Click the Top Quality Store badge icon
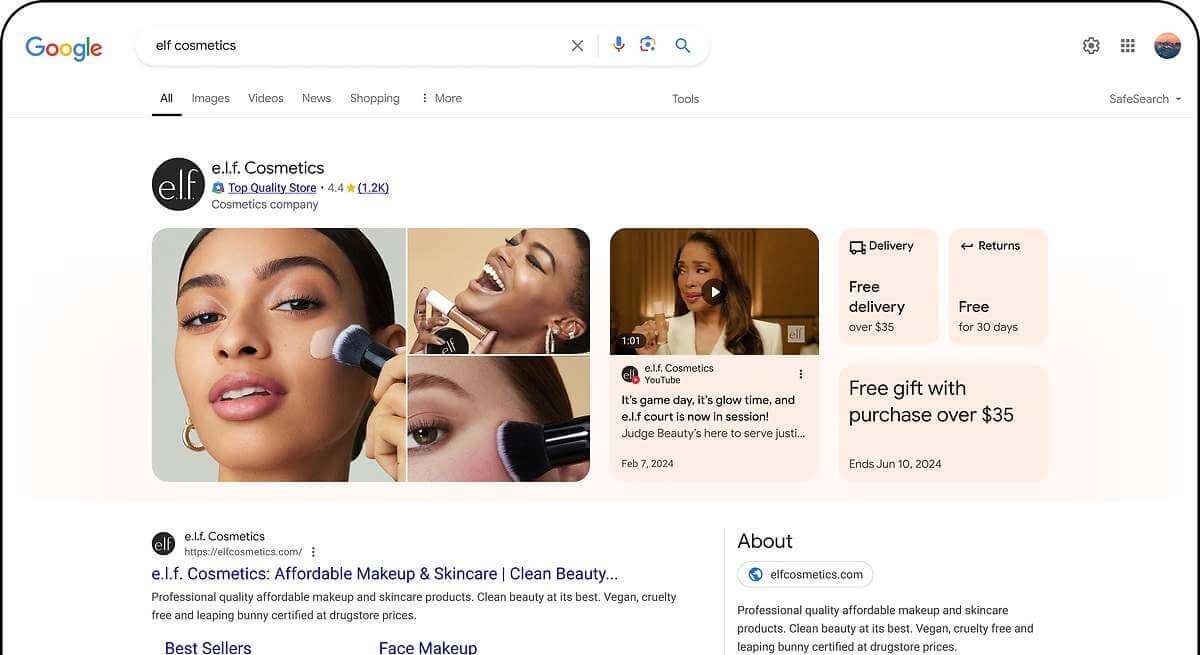Image resolution: width=1200 pixels, height=655 pixels. [218, 188]
